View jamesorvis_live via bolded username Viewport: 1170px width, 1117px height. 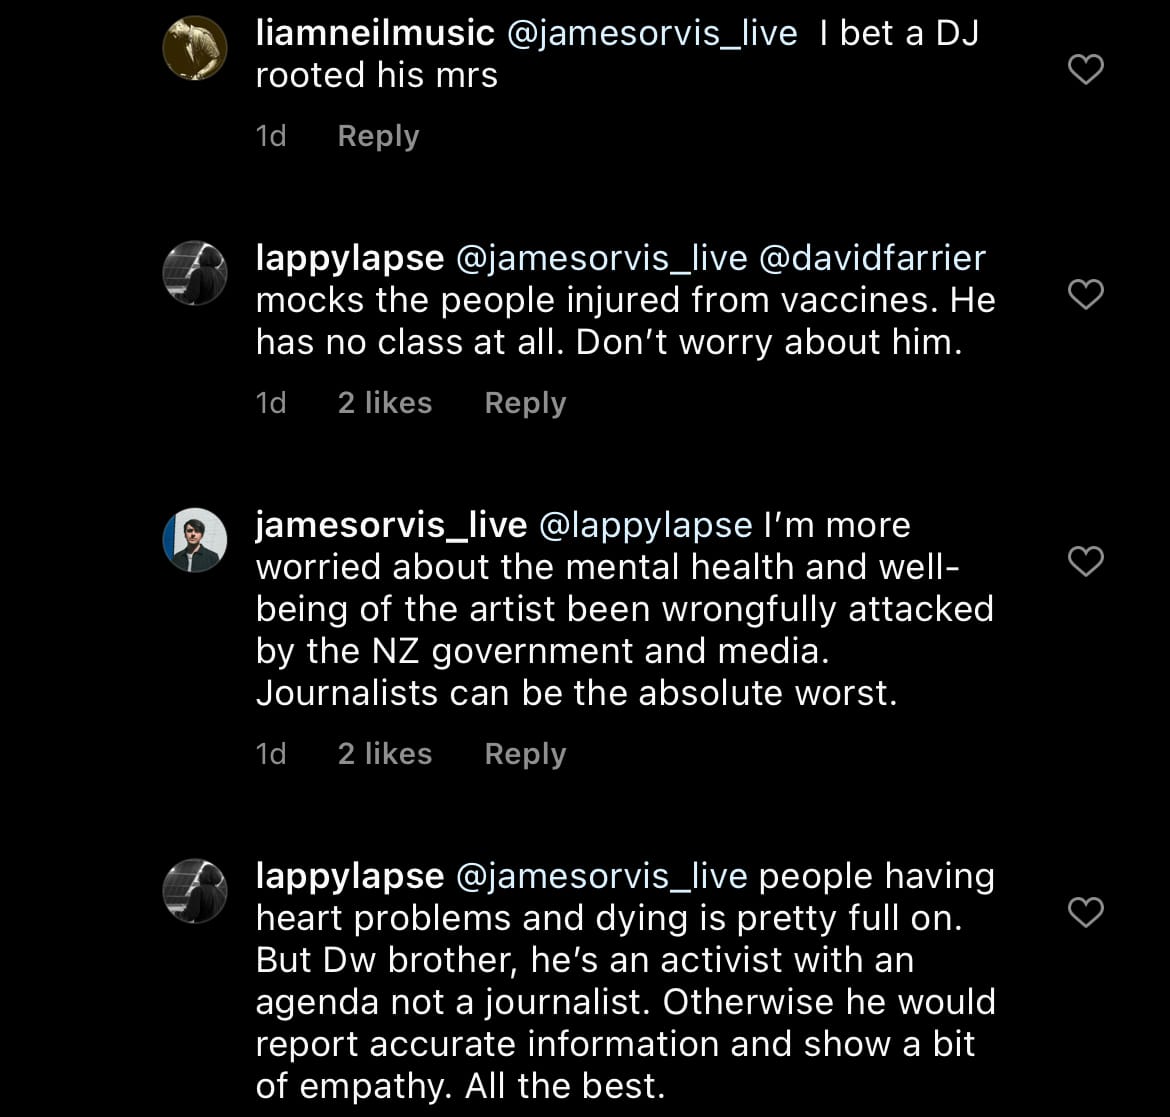[390, 524]
